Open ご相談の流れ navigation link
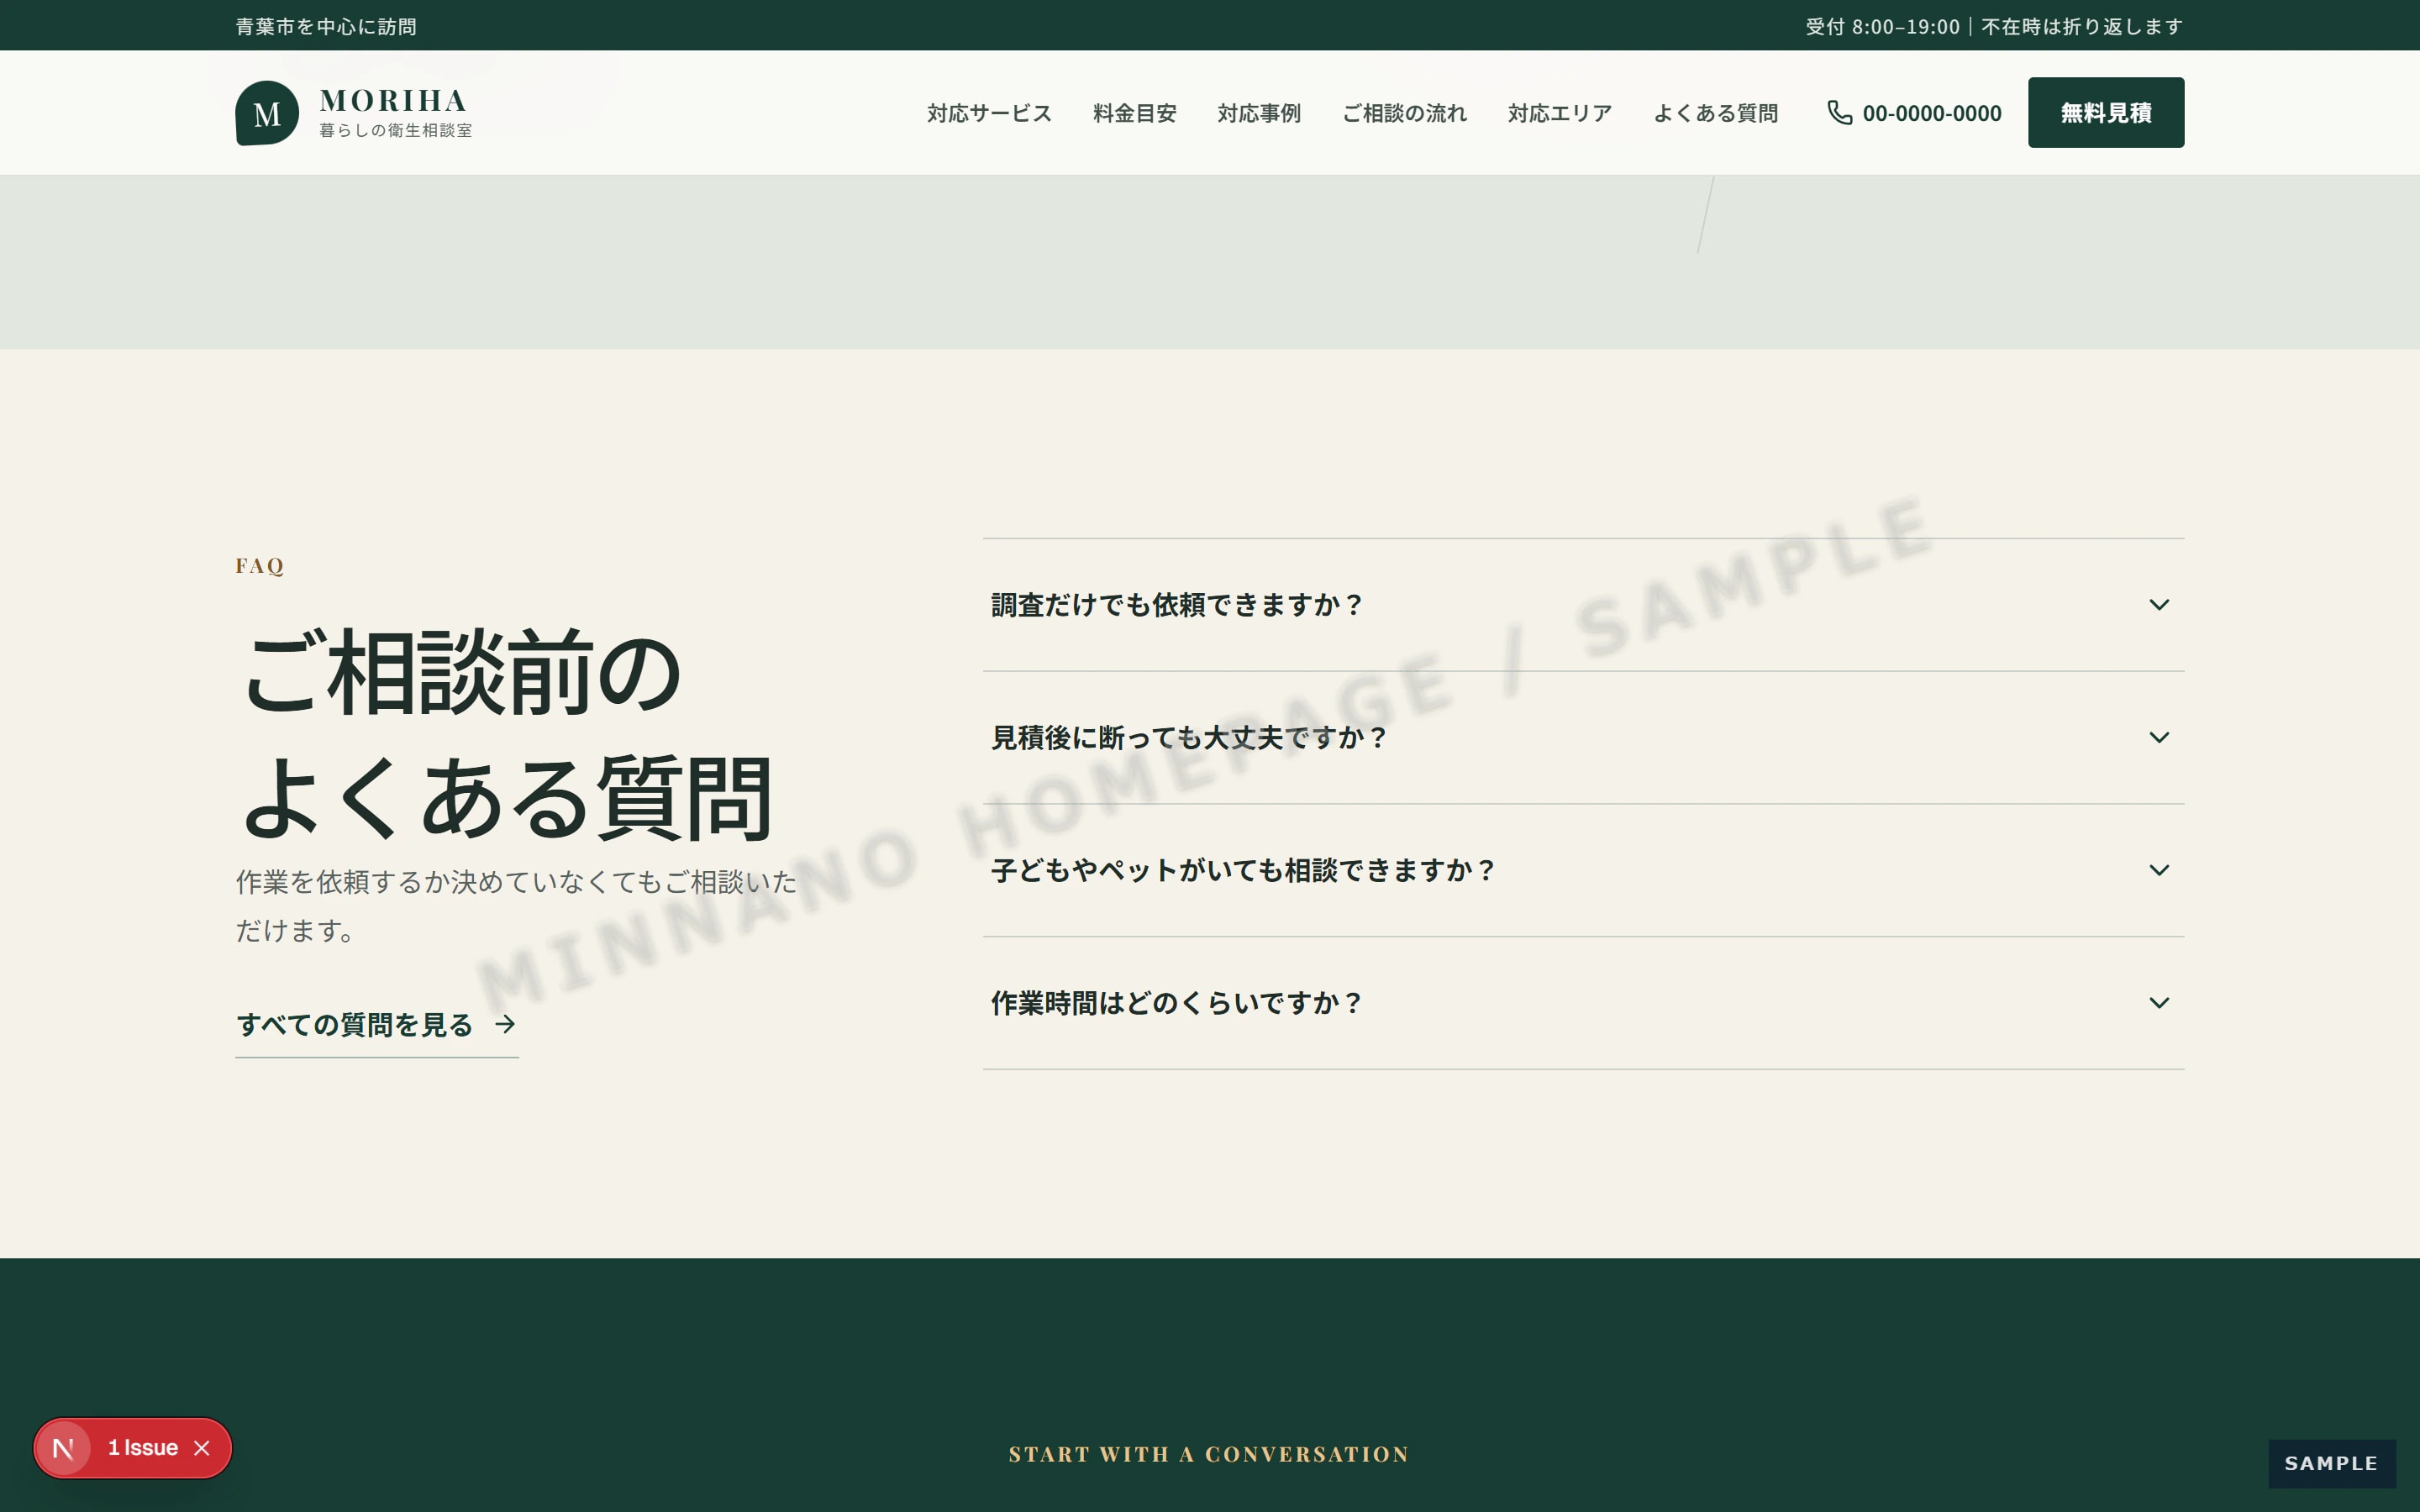This screenshot has height=1512, width=2420. pos(1404,113)
